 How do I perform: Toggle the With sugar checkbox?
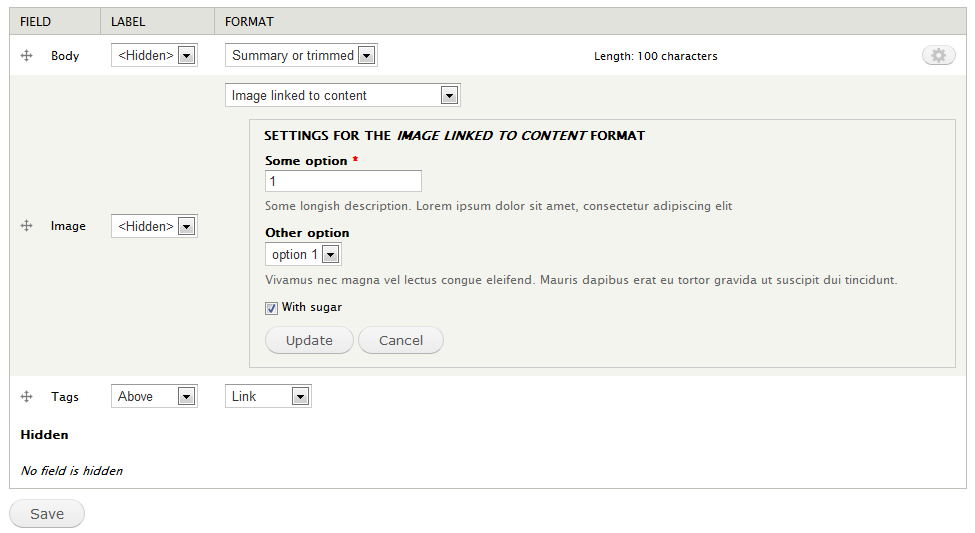pos(271,308)
